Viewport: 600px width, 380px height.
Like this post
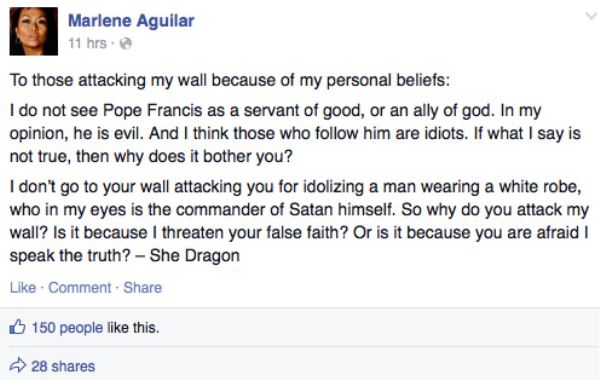[x=23, y=287]
